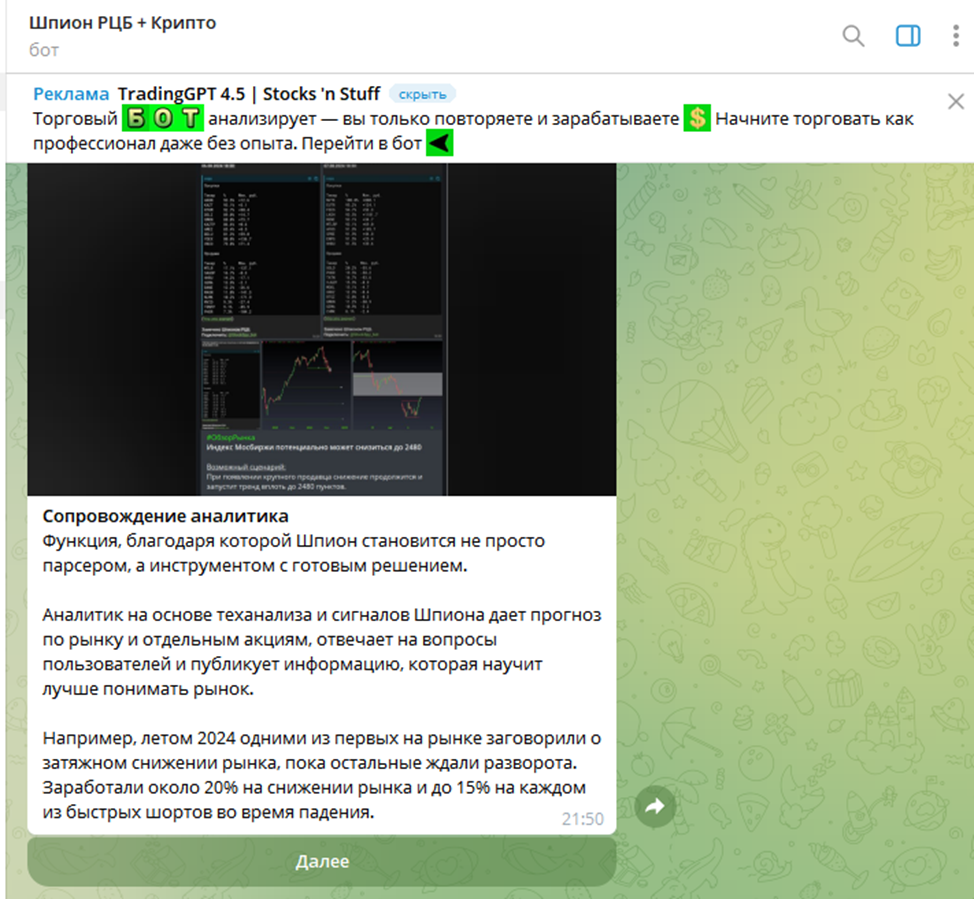Click the paragraph starting with "Например, летом 2024"

click(x=320, y=775)
